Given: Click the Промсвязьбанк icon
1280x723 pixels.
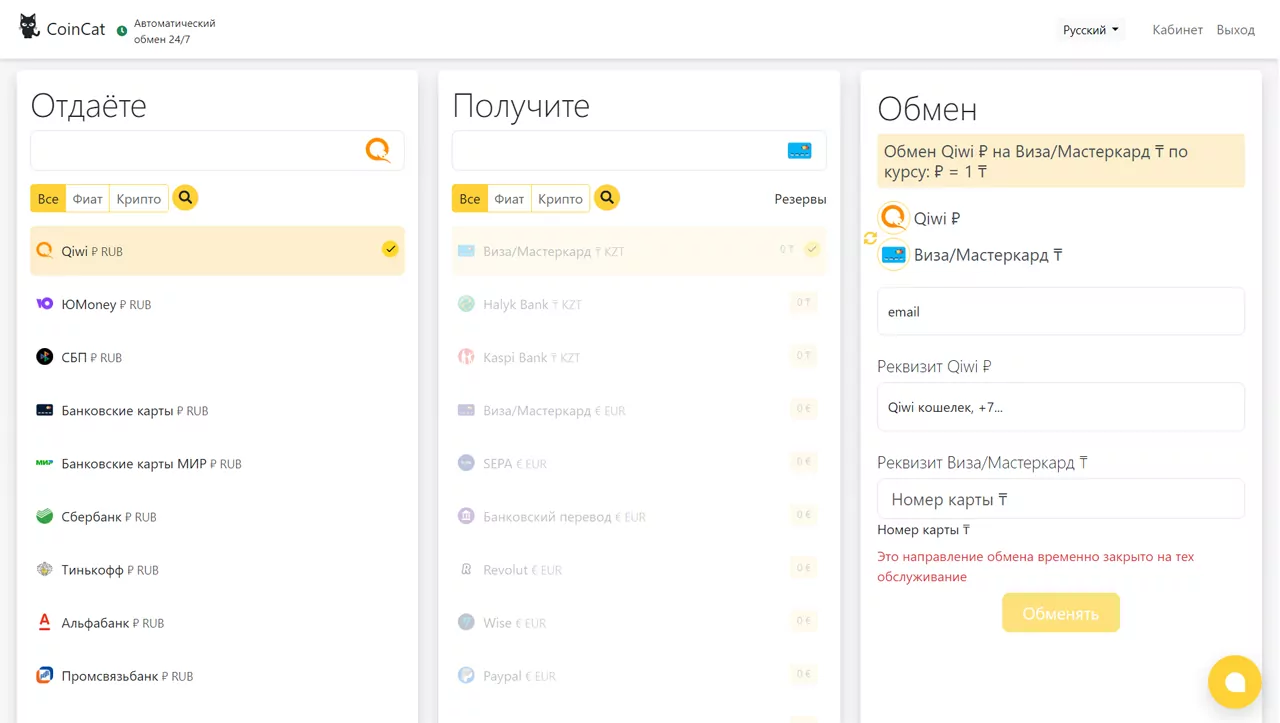Looking at the screenshot, I should tap(44, 675).
